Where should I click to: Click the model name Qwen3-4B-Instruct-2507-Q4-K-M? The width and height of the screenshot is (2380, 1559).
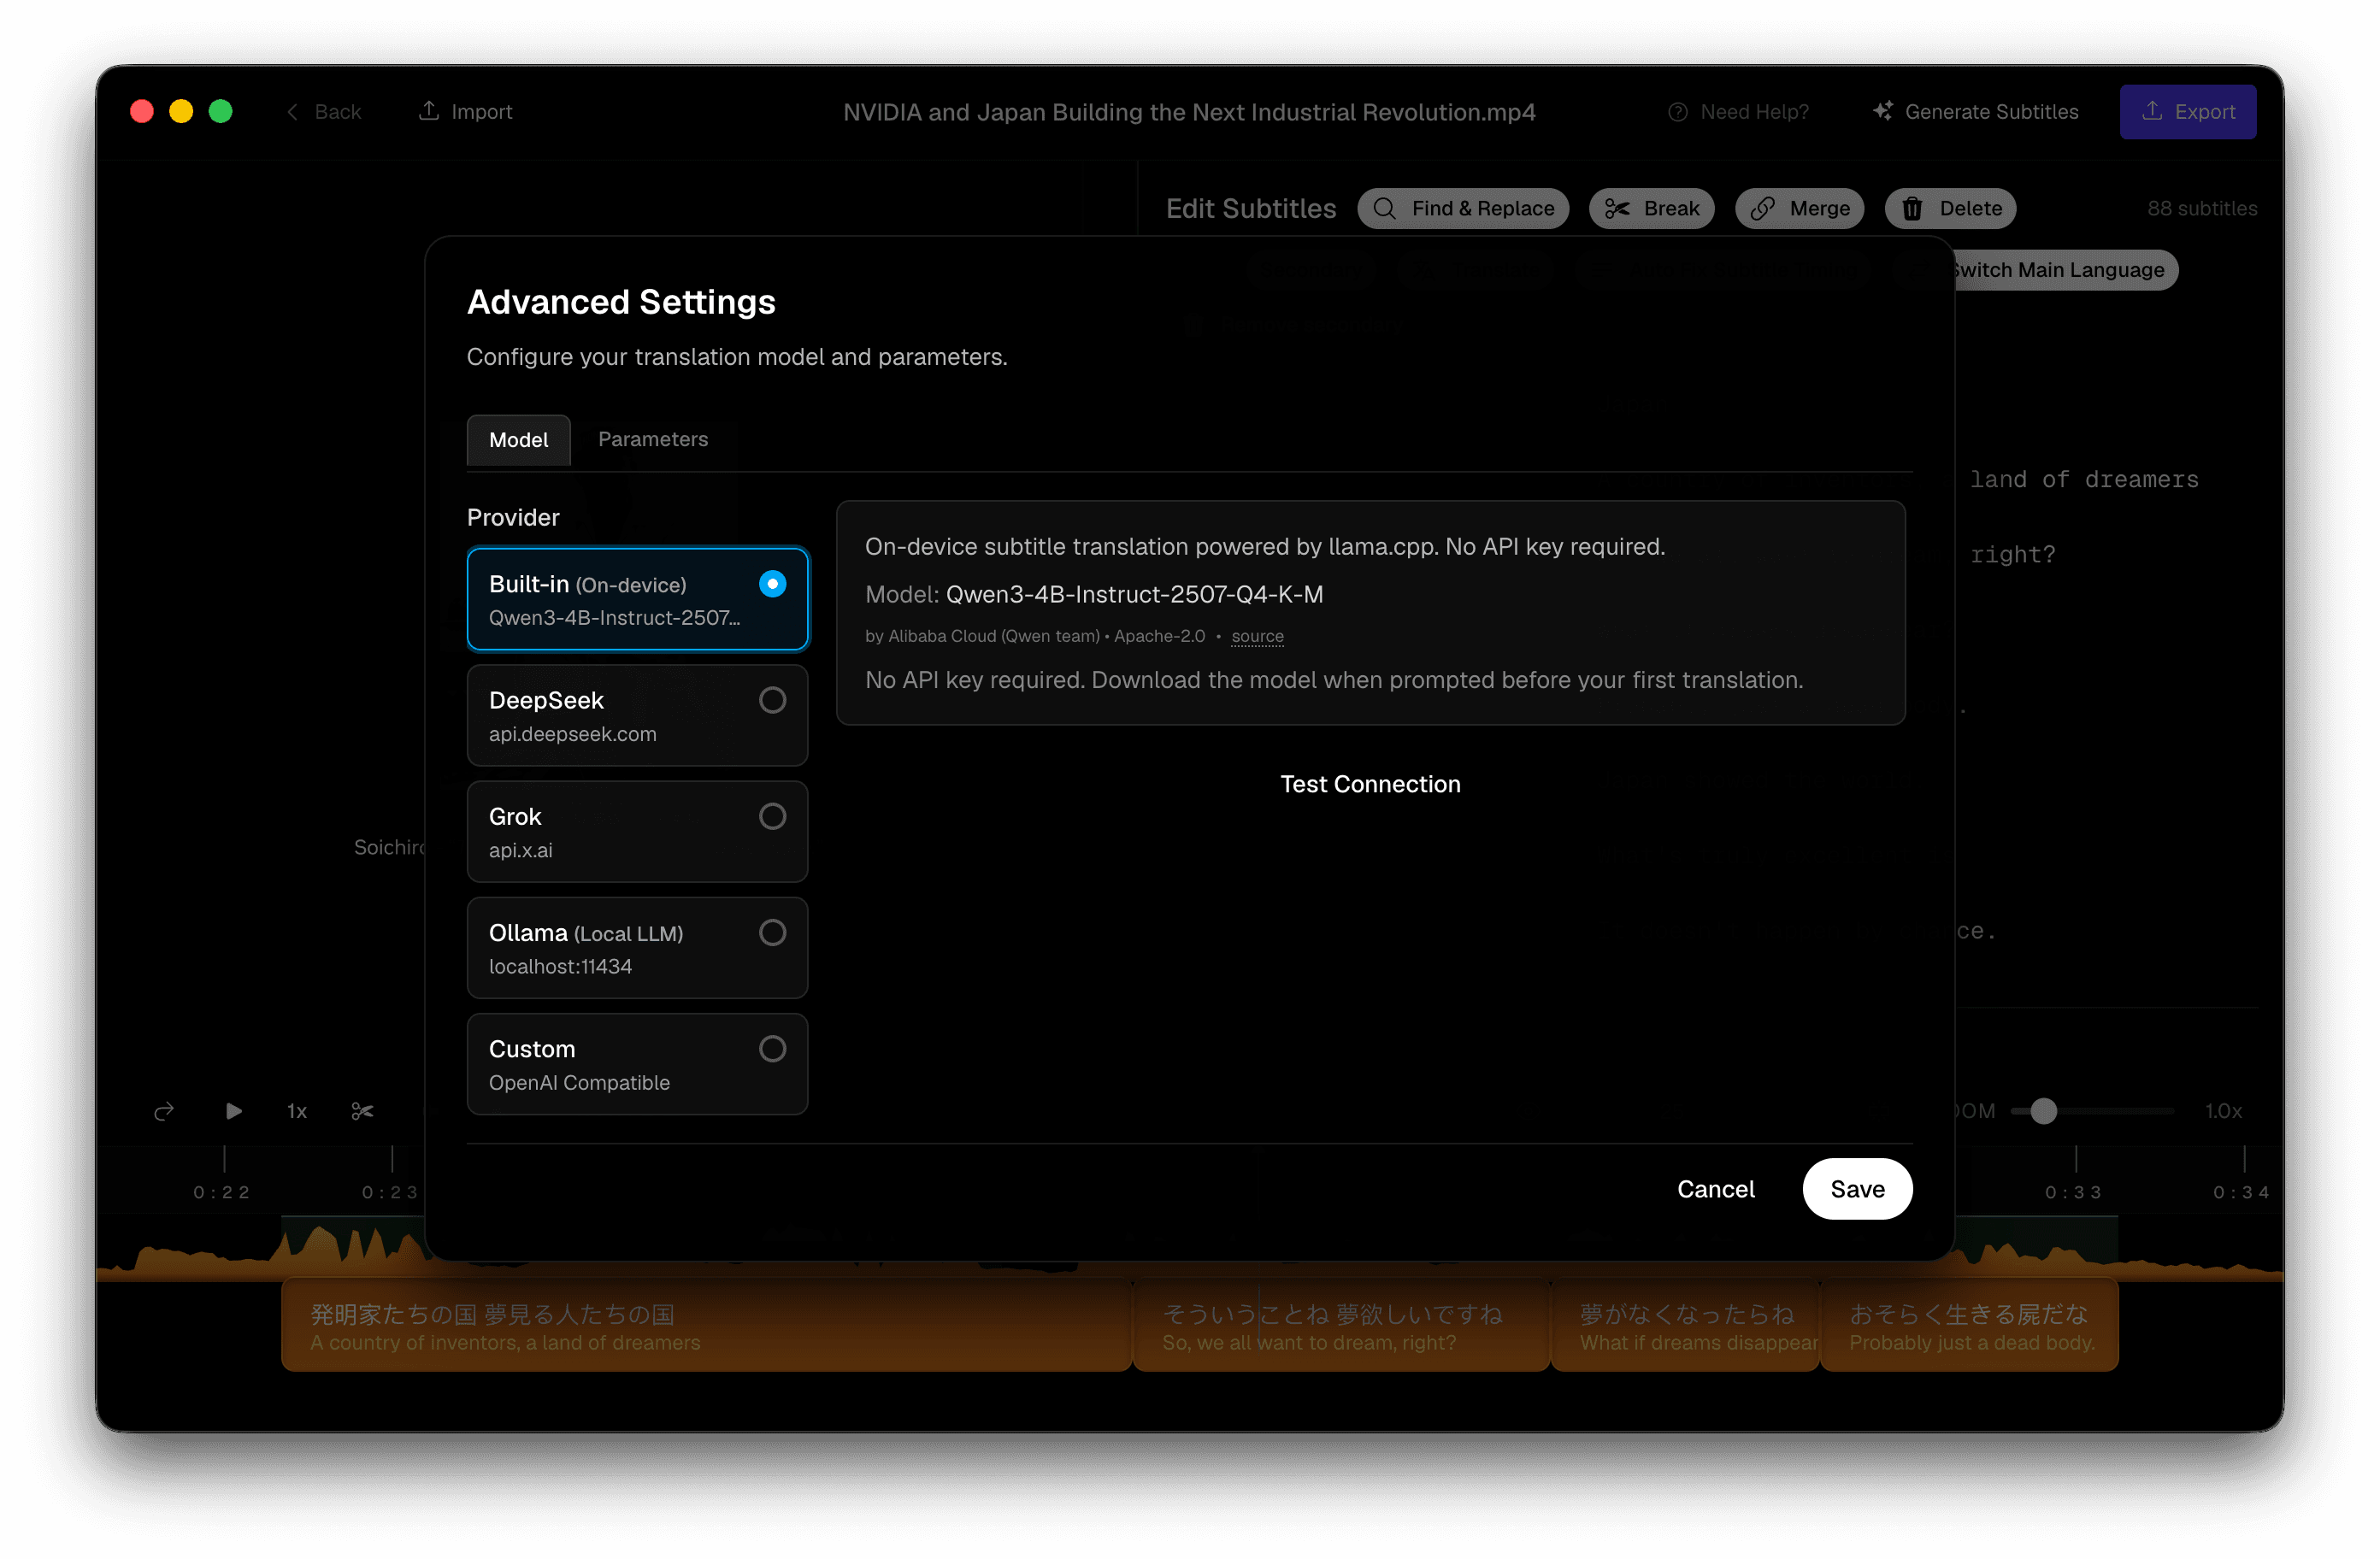click(x=1134, y=594)
